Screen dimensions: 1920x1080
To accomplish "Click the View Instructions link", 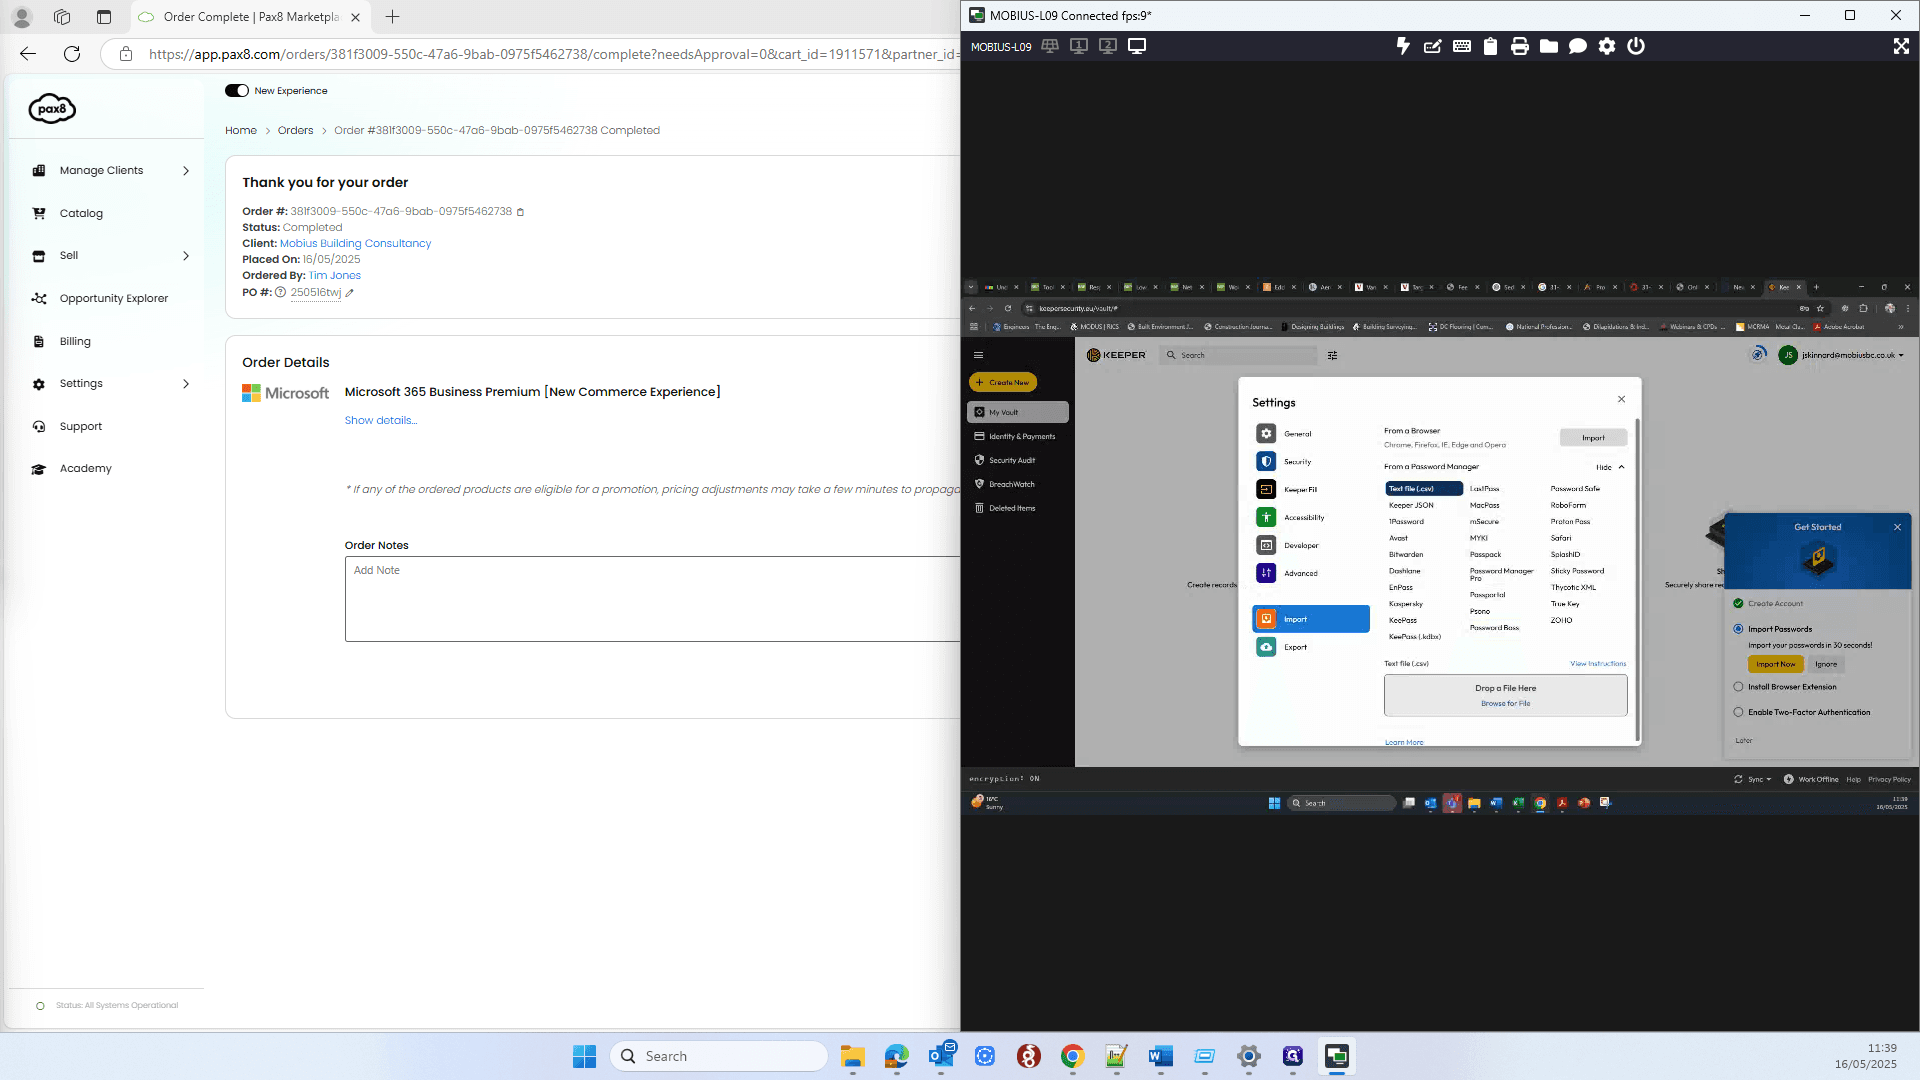I will tap(1598, 664).
